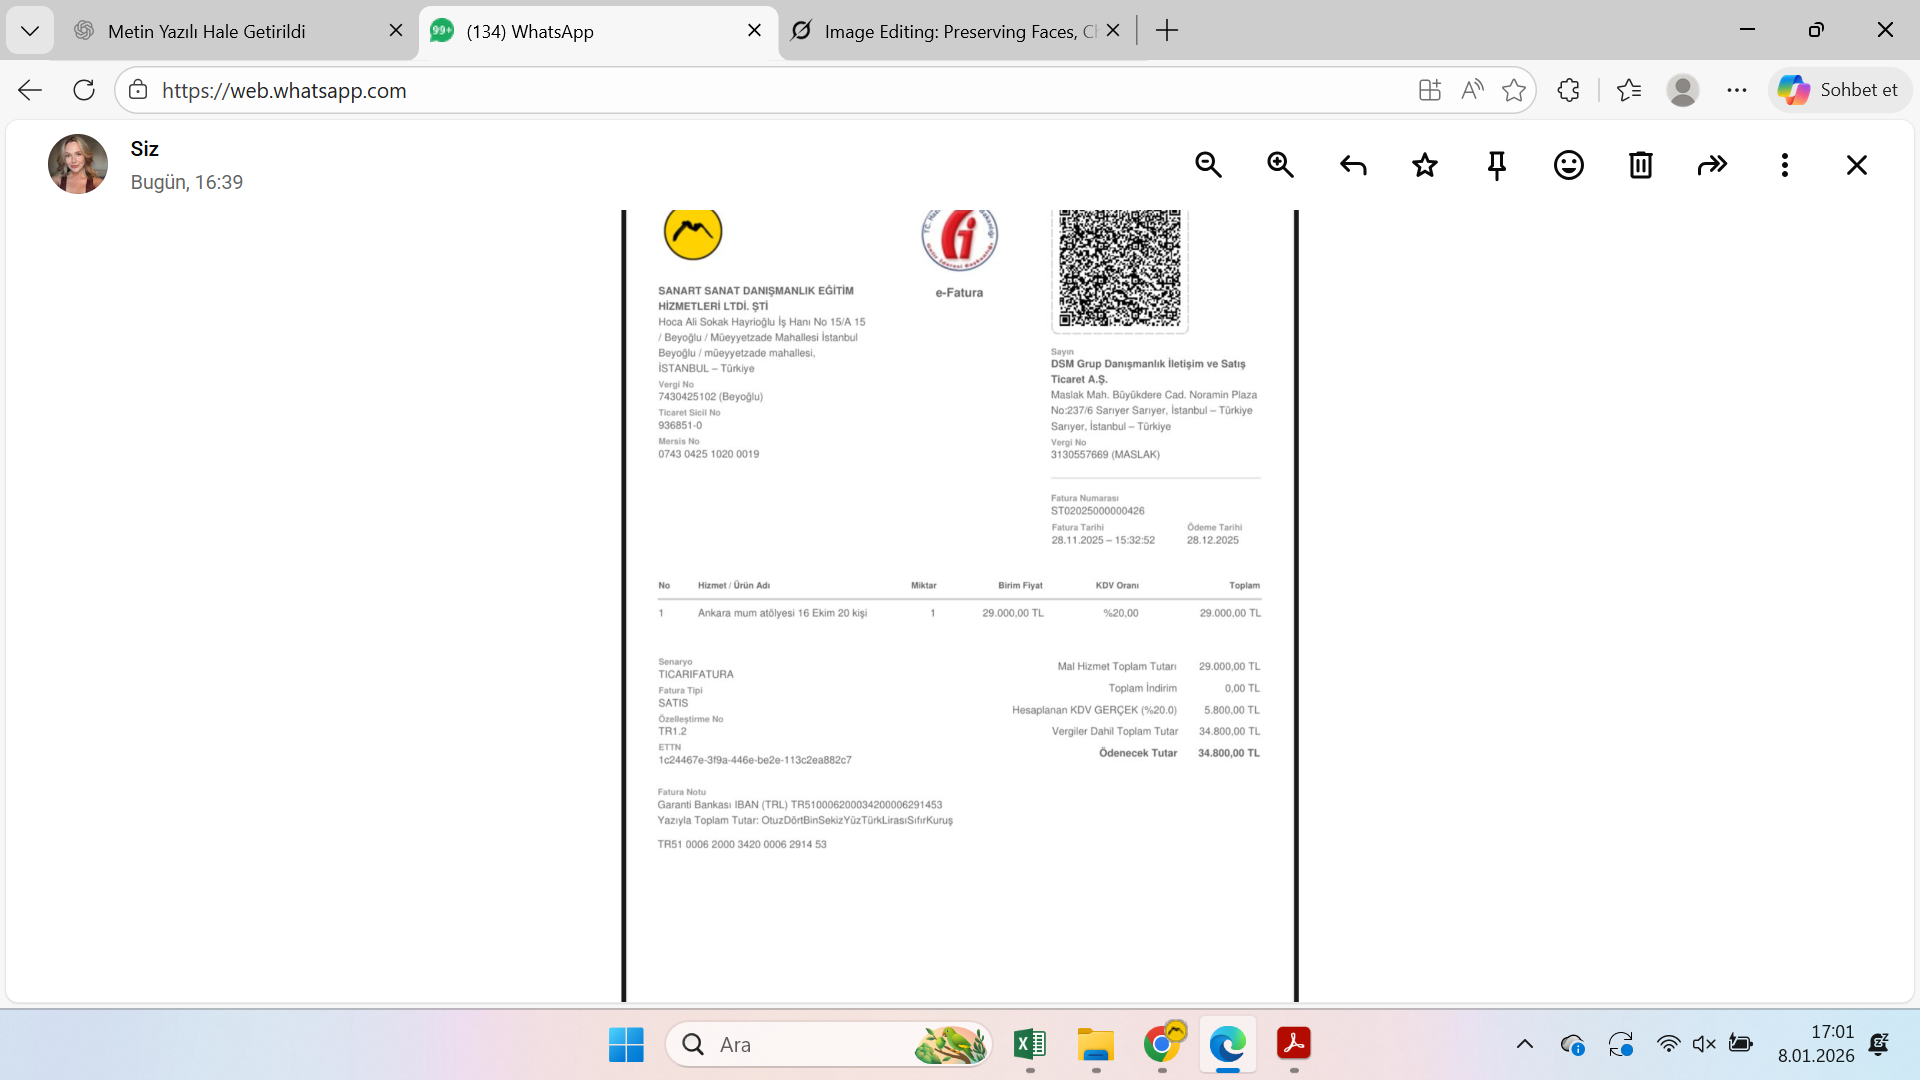Open the app available icon in address bar
This screenshot has height=1080, width=1920.
[x=1430, y=90]
